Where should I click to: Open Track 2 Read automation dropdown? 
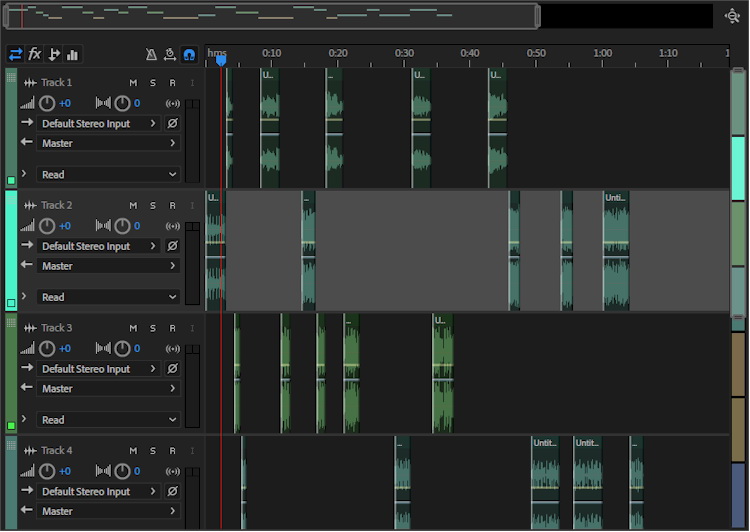coord(108,297)
